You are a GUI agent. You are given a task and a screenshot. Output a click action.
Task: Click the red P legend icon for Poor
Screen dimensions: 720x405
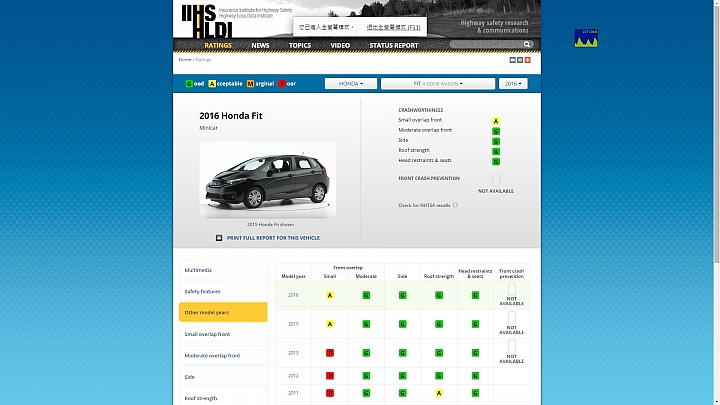(x=282, y=84)
